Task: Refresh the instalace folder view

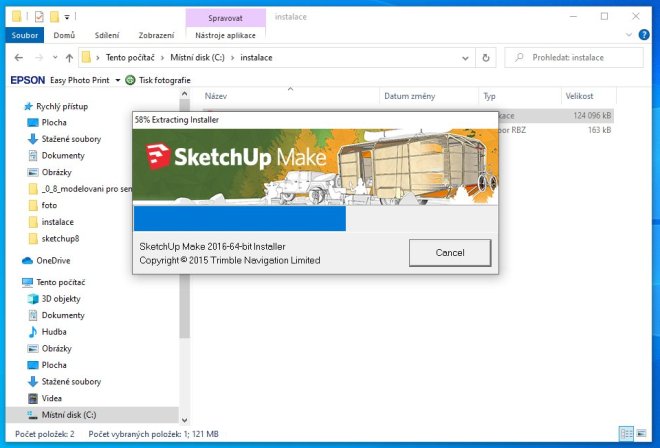Action: 486,58
